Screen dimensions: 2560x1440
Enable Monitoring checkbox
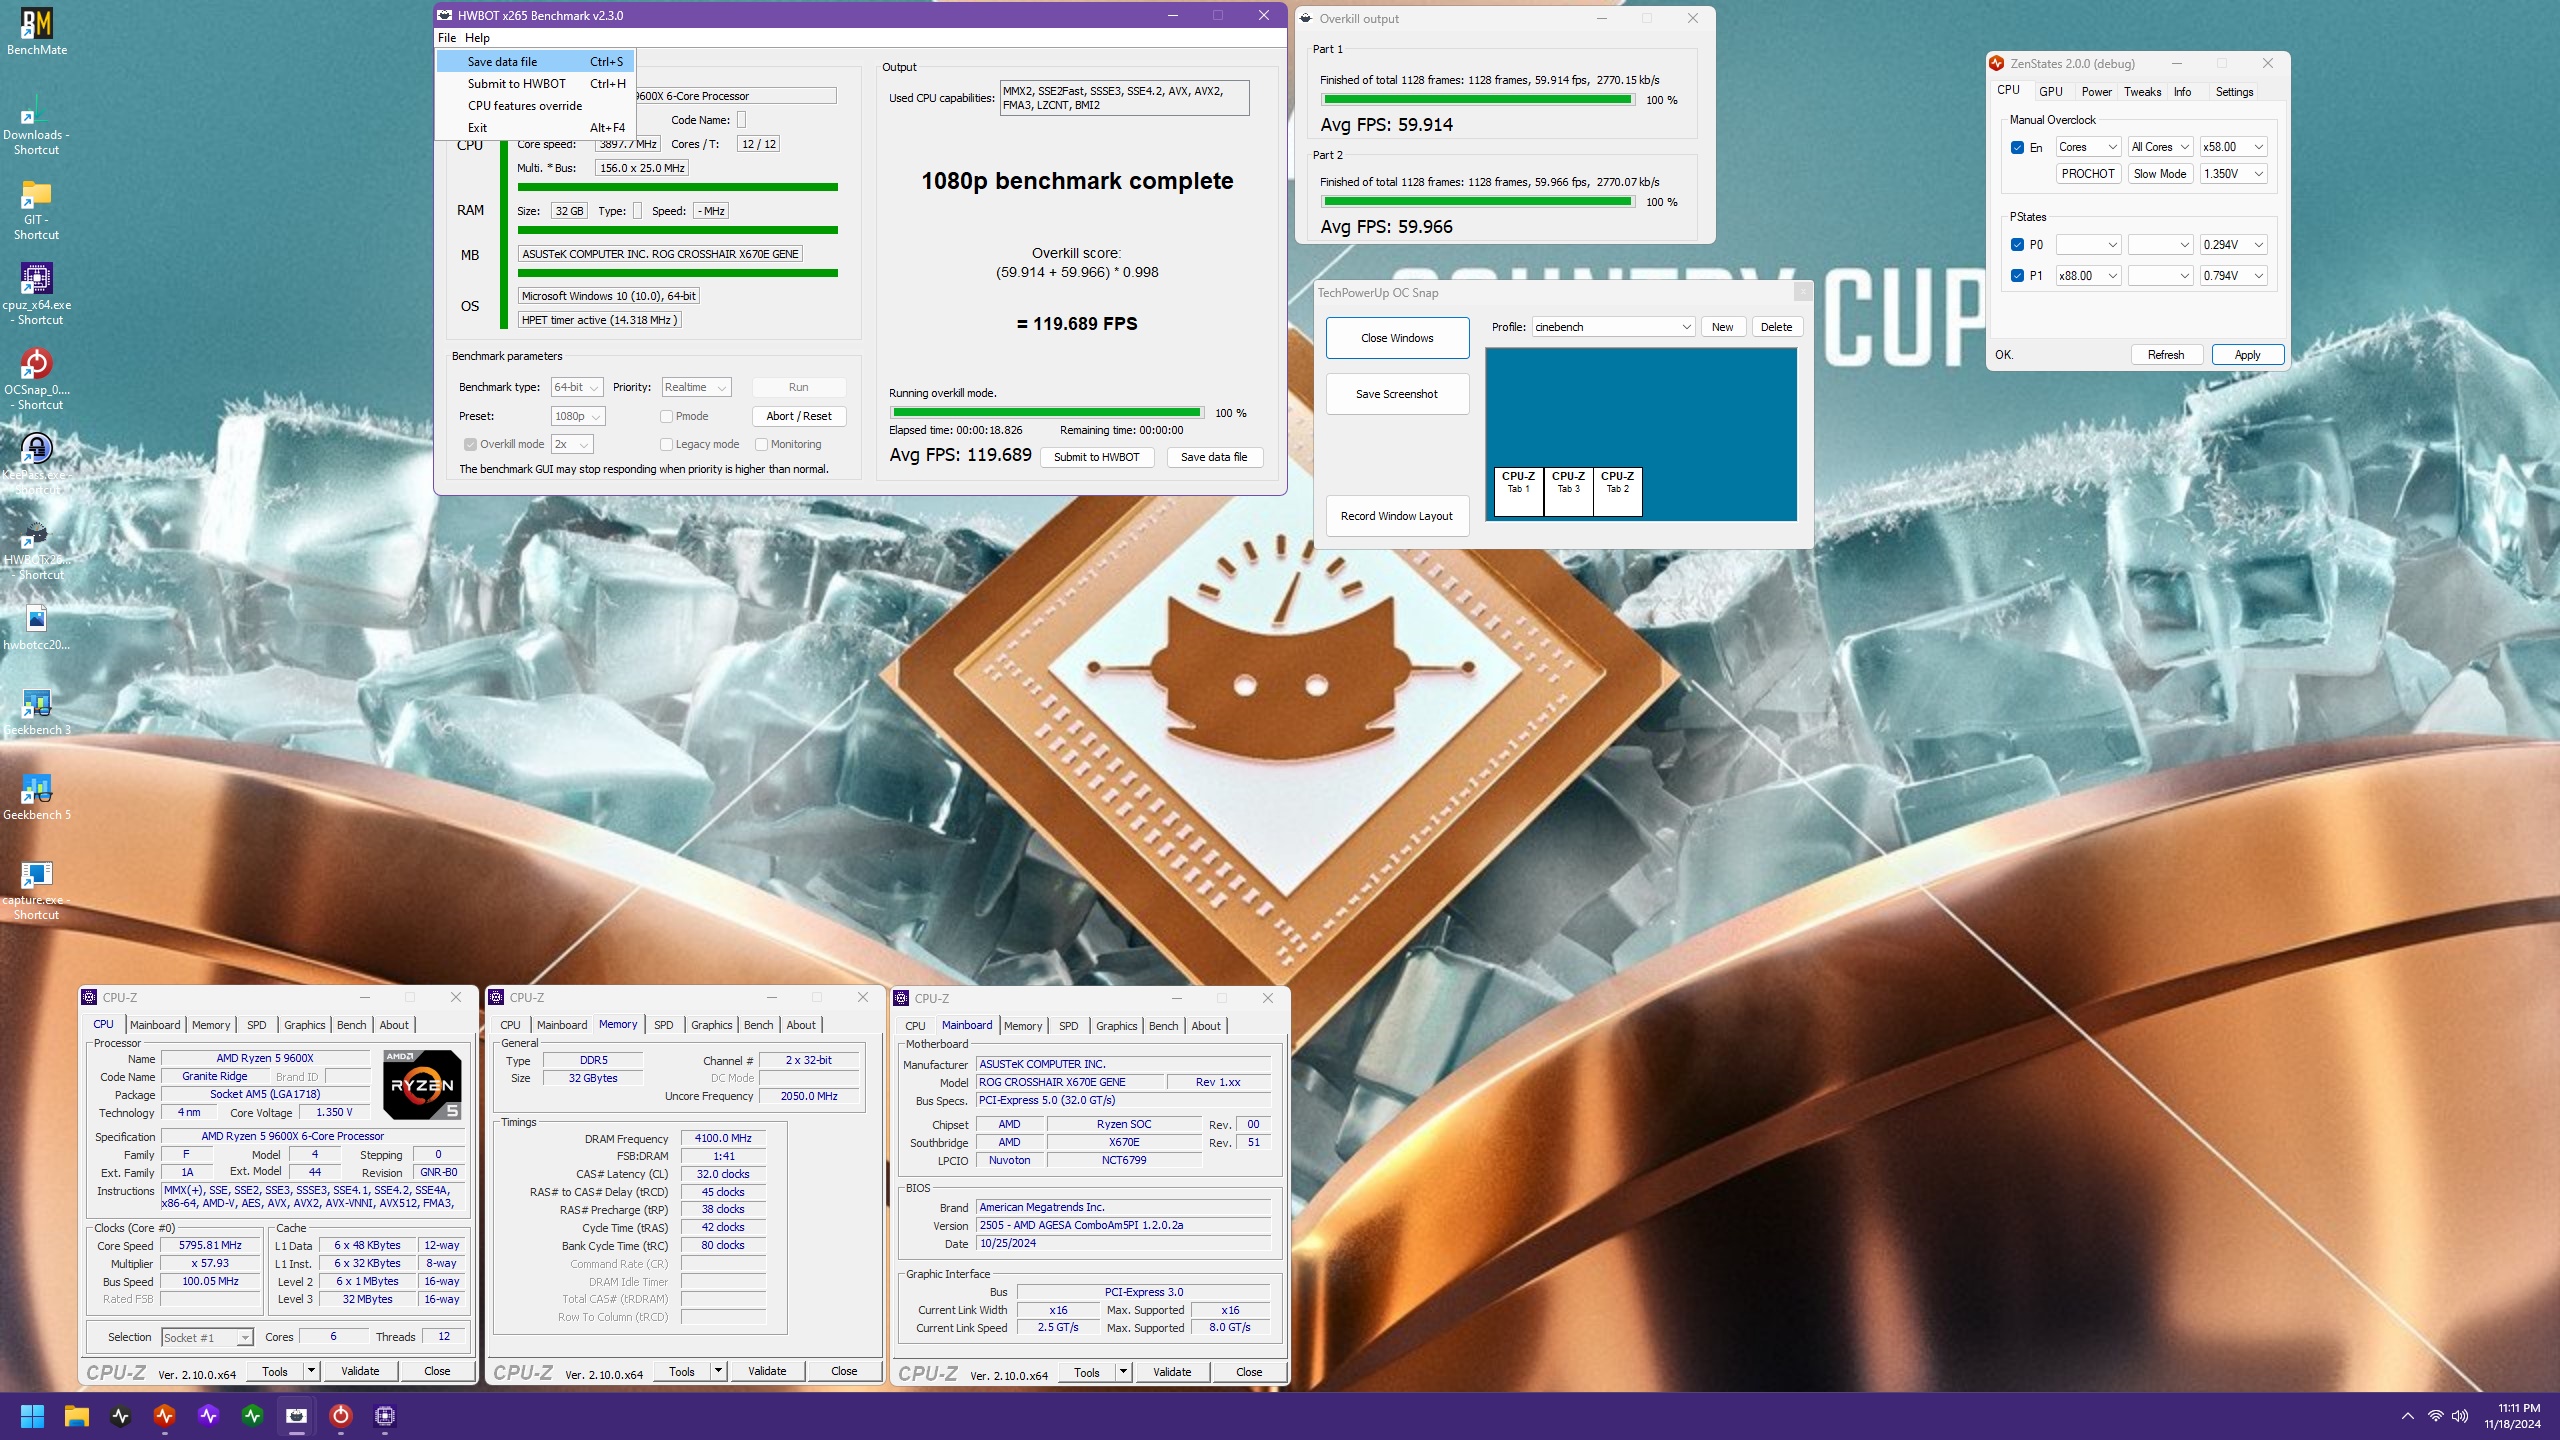point(761,444)
